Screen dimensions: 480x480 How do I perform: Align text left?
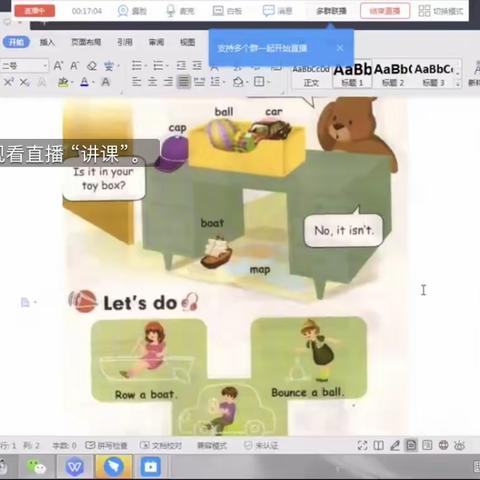coord(136,82)
